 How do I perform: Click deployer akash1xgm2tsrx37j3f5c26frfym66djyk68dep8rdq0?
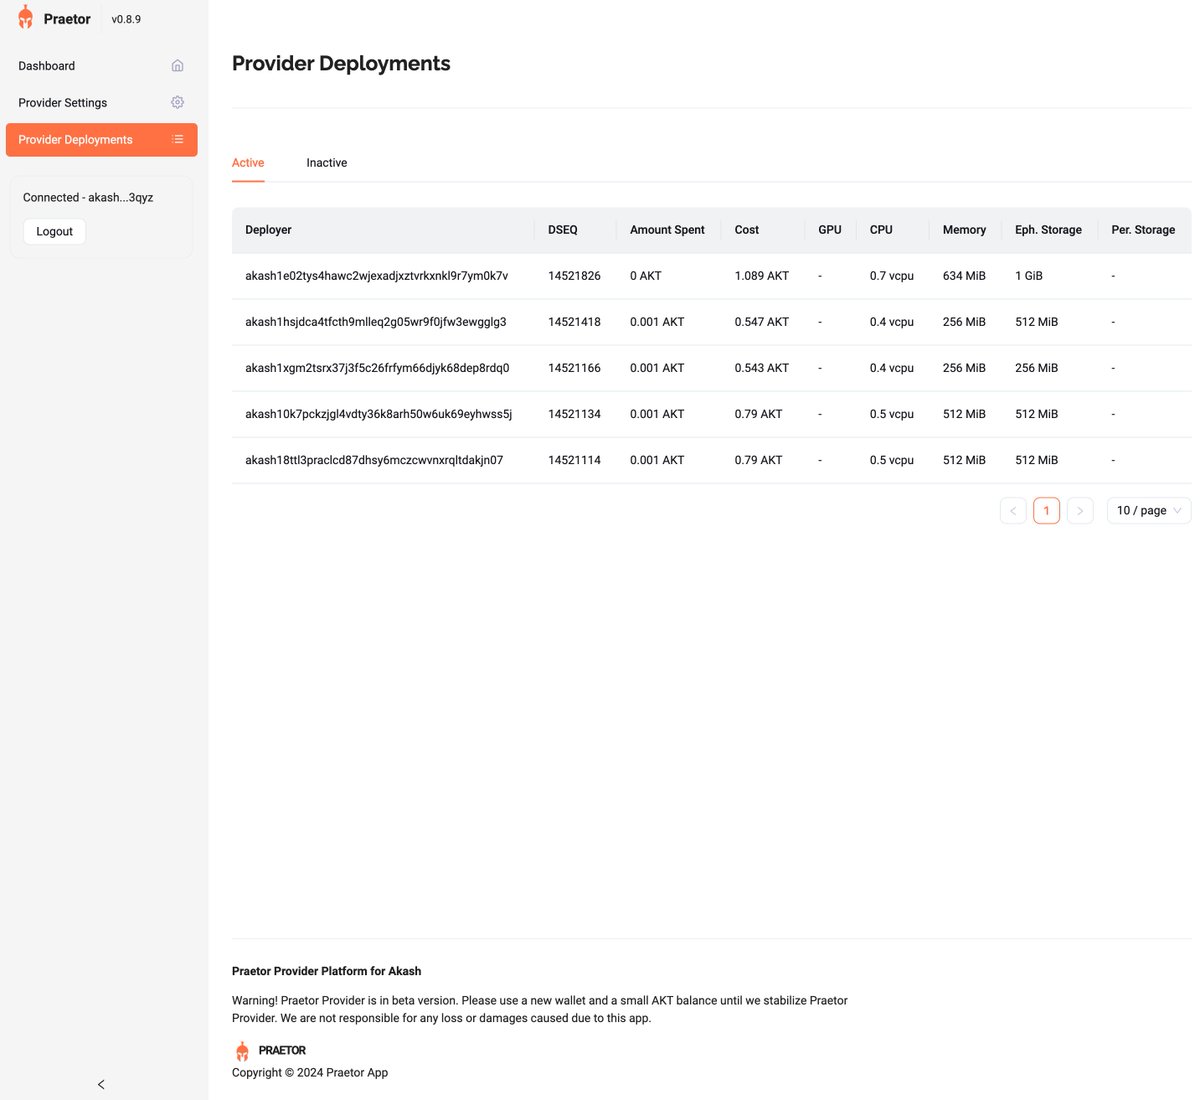click(377, 368)
